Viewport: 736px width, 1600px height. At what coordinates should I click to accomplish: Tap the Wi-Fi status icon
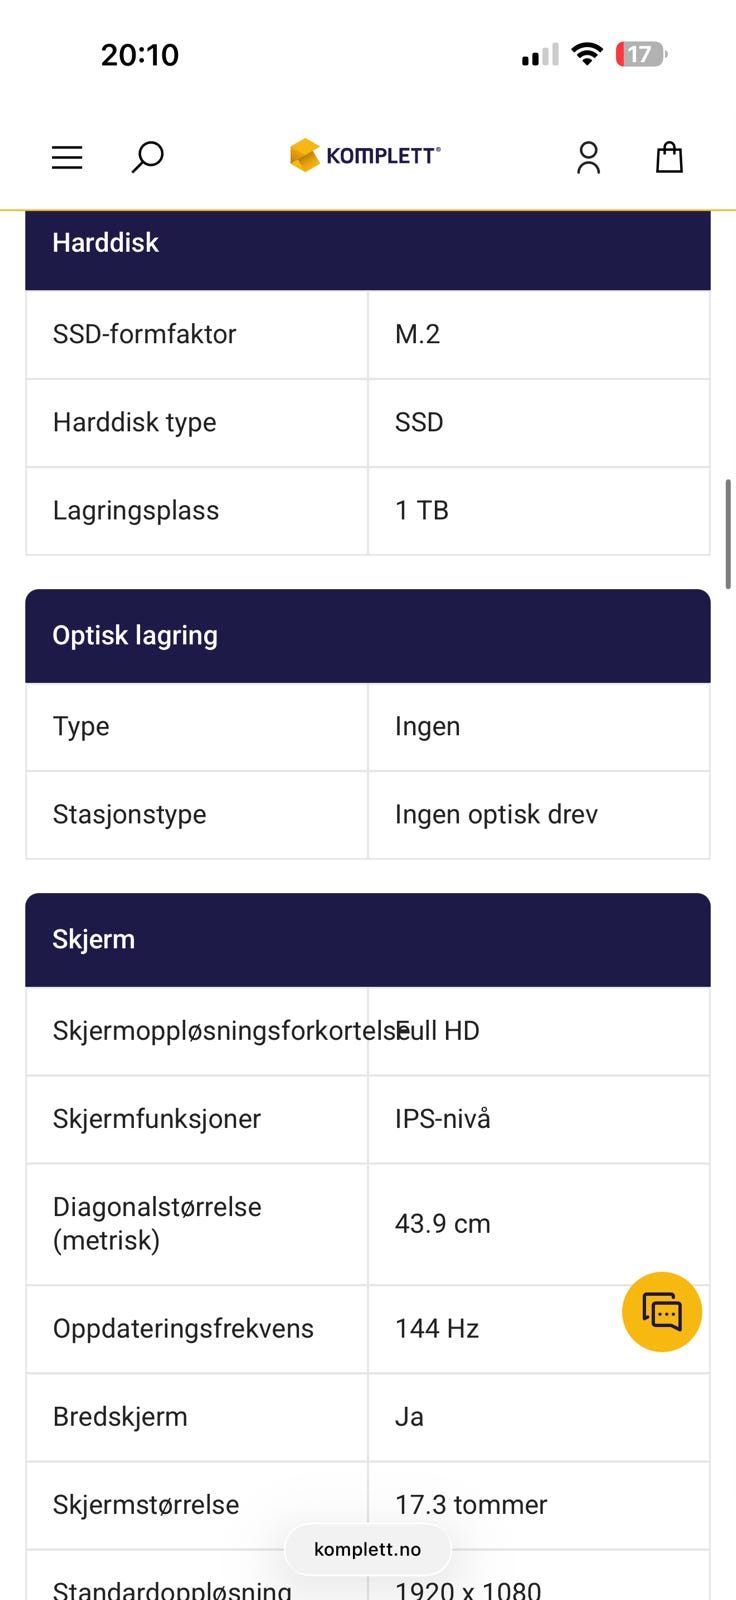click(587, 54)
